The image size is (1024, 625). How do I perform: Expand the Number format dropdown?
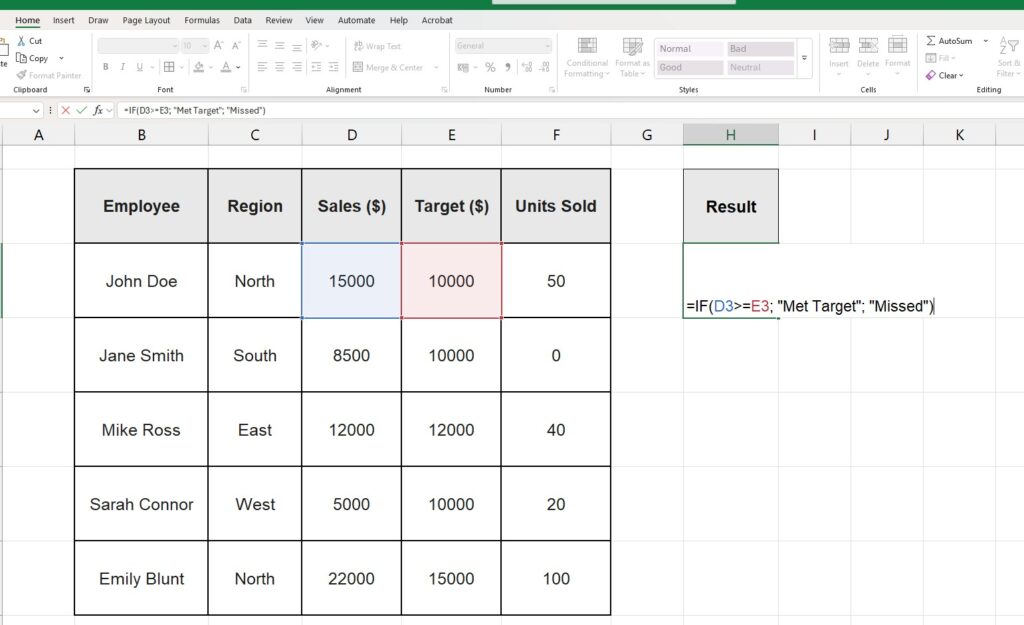(x=549, y=45)
